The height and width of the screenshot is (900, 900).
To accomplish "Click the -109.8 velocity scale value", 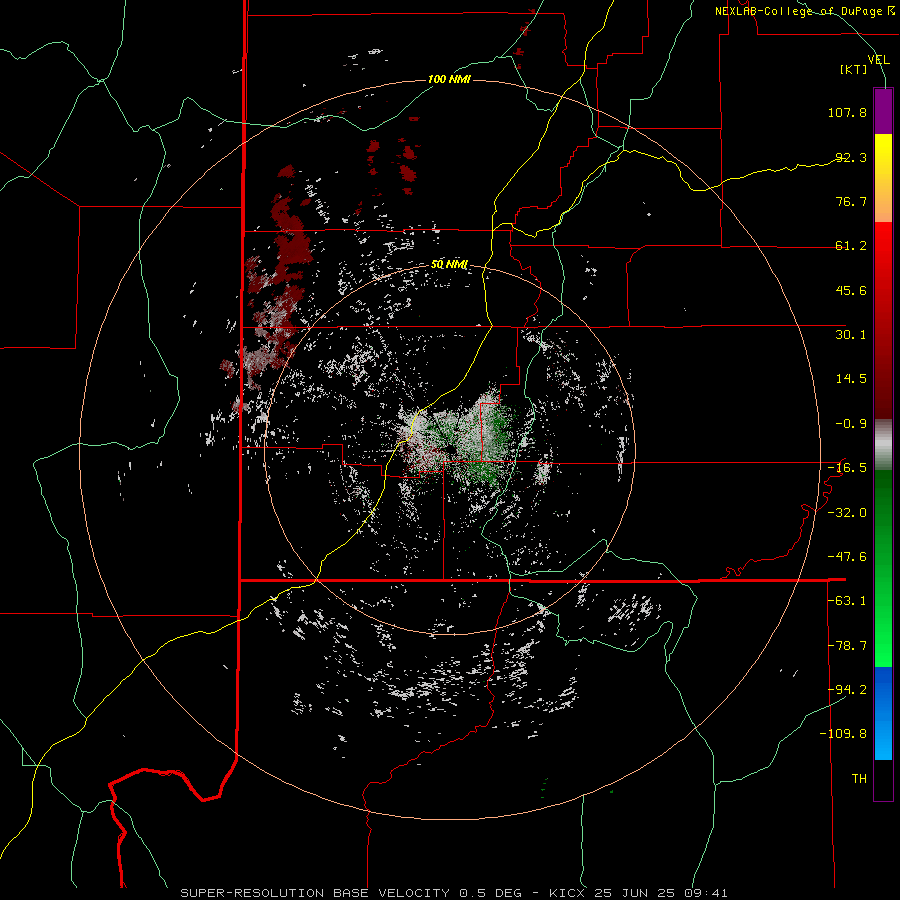I will click(x=844, y=734).
